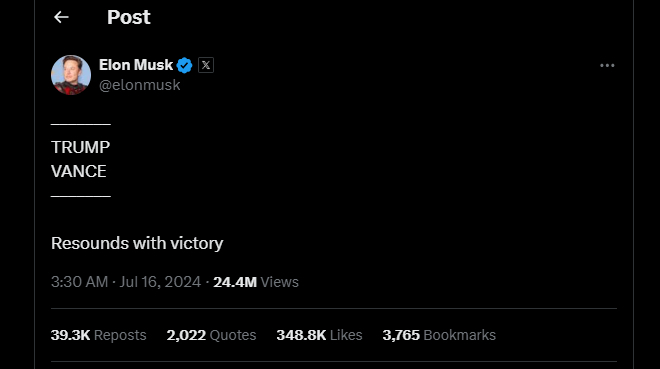
Task: Go back using the left arrow
Action: pyautogui.click(x=61, y=17)
